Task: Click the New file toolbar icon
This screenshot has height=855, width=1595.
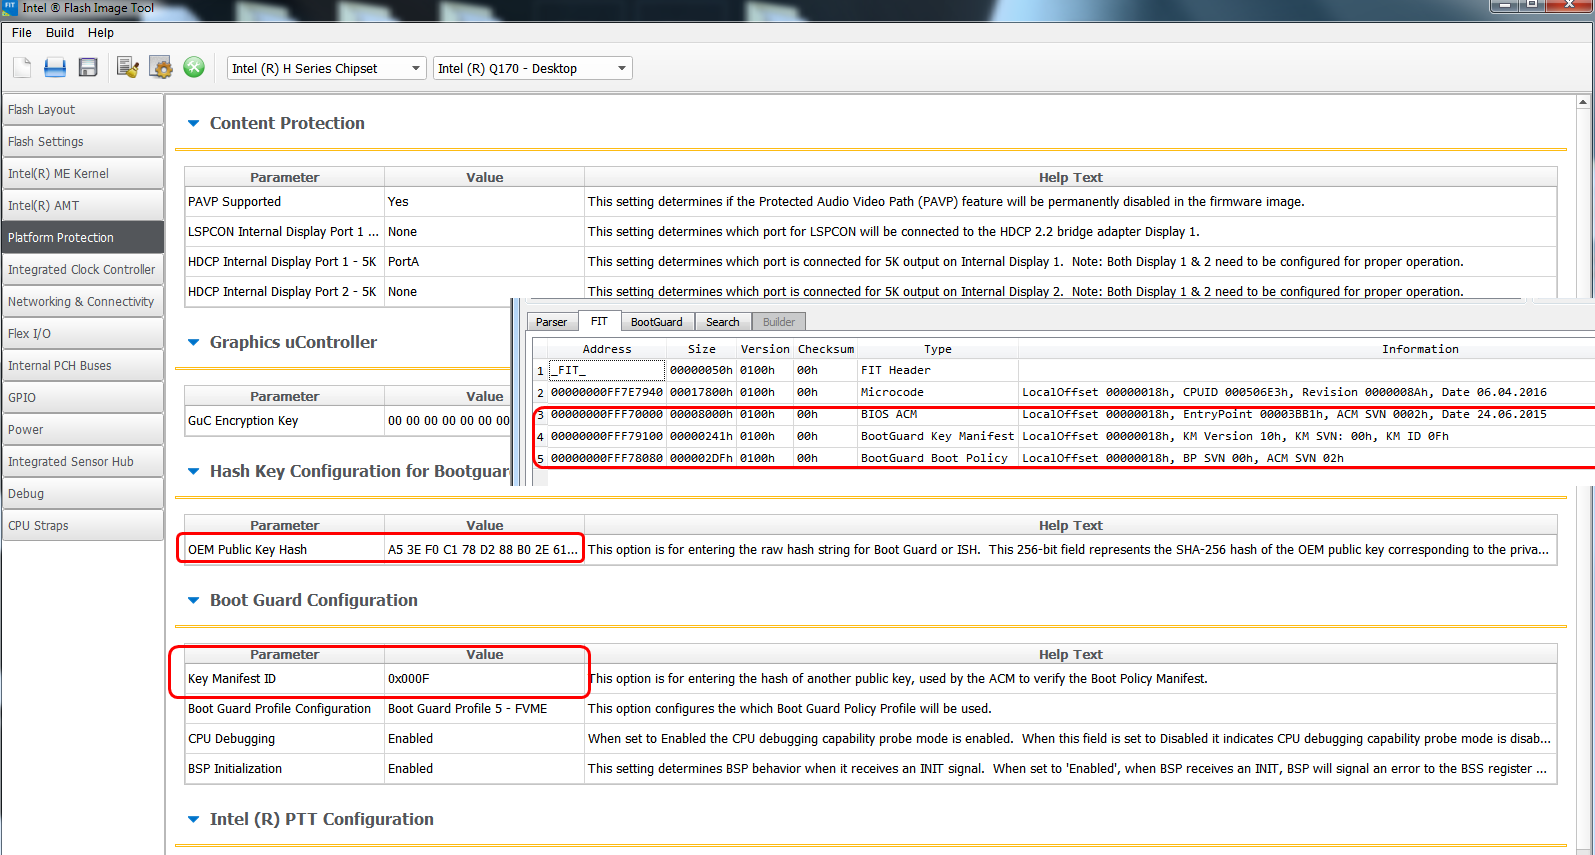Action: pos(22,68)
